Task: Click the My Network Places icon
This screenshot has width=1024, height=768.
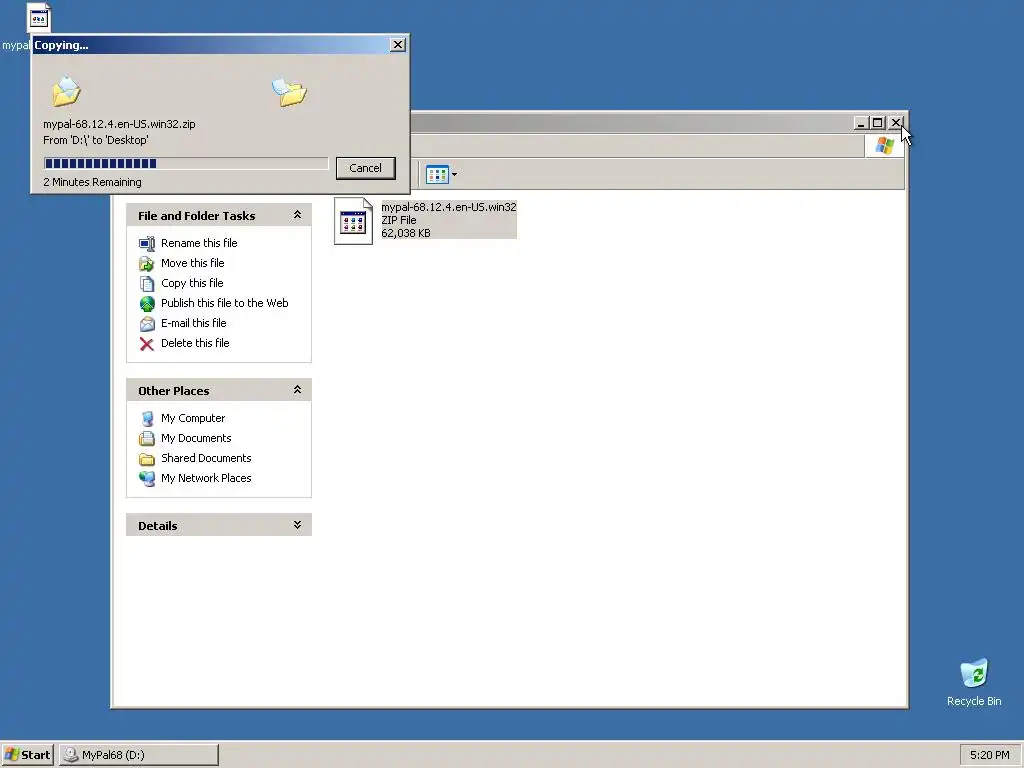Action: click(147, 479)
